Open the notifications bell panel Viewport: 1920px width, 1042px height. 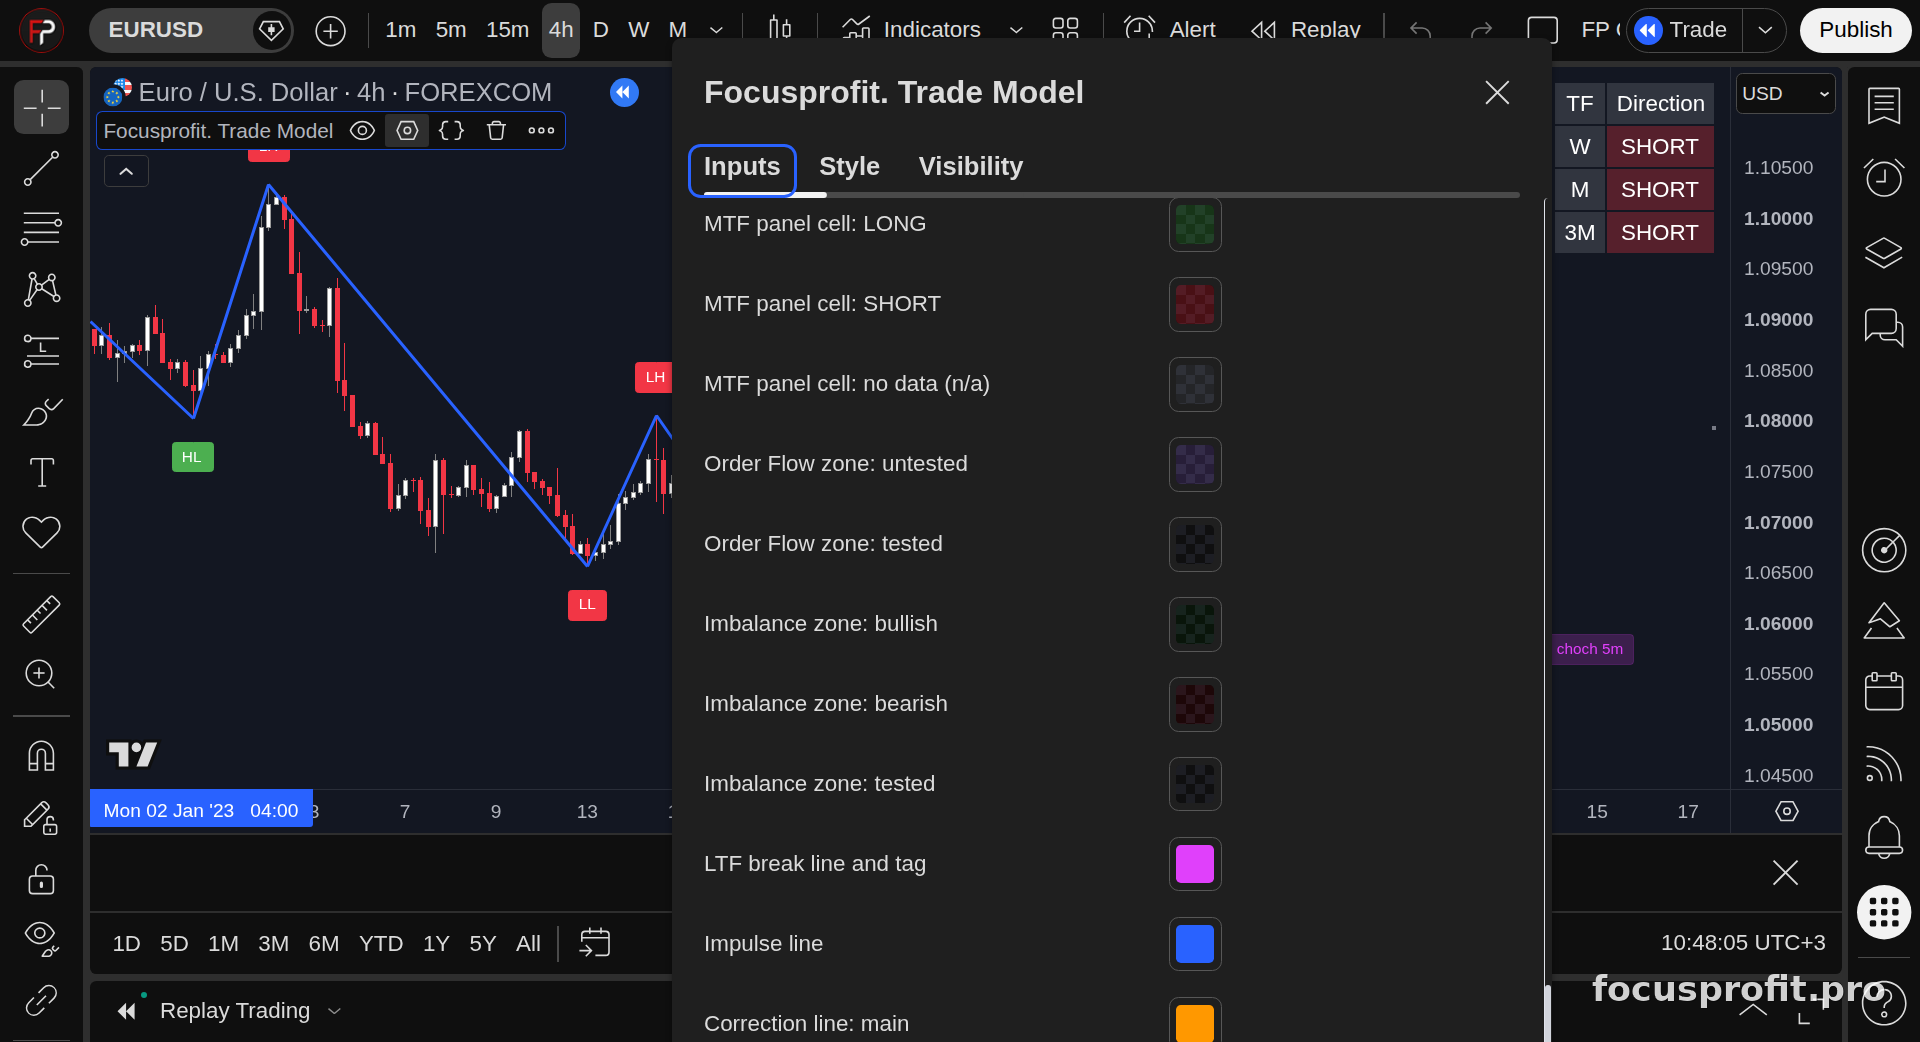click(x=1884, y=836)
